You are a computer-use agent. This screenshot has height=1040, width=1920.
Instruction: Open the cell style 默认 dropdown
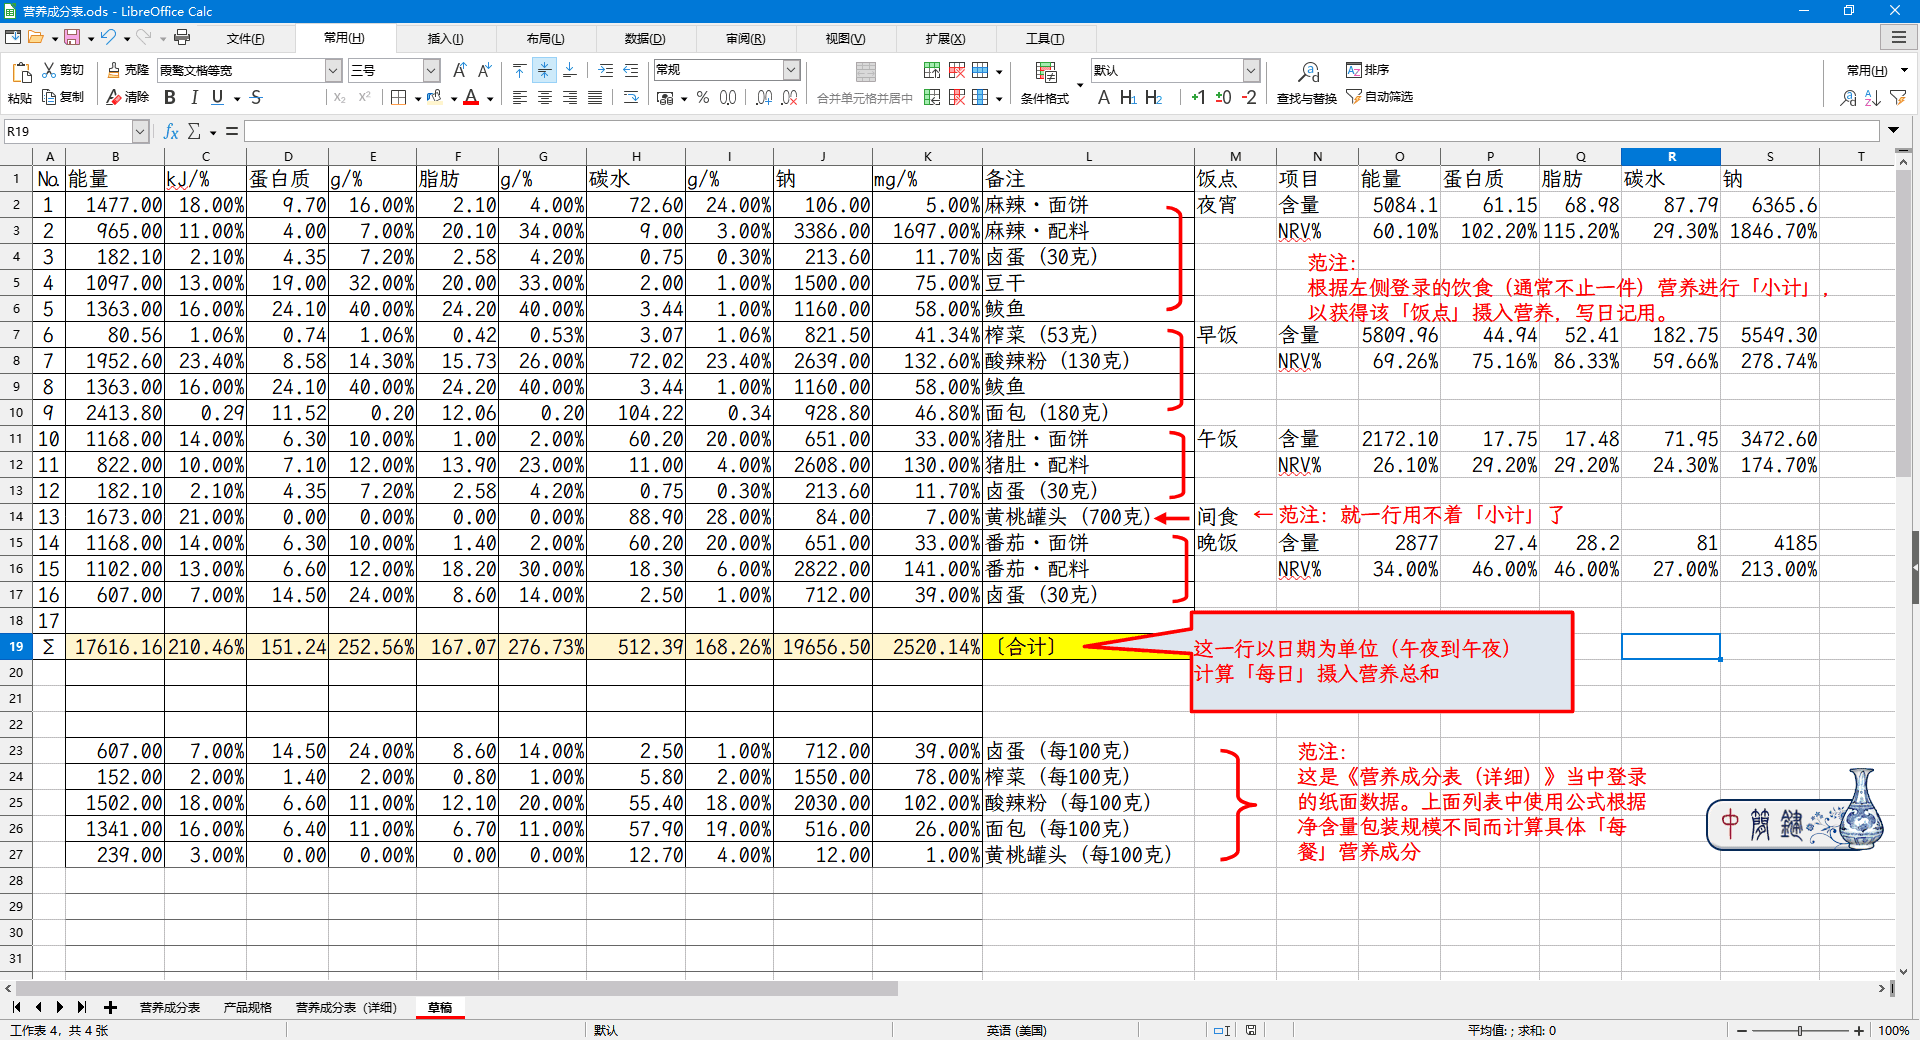[1251, 70]
